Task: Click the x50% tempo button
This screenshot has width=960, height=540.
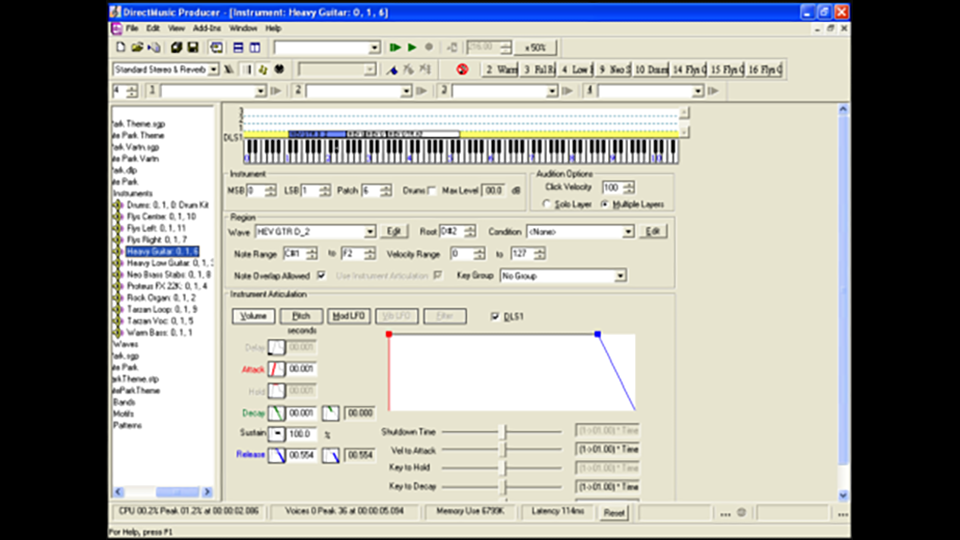Action: 535,47
